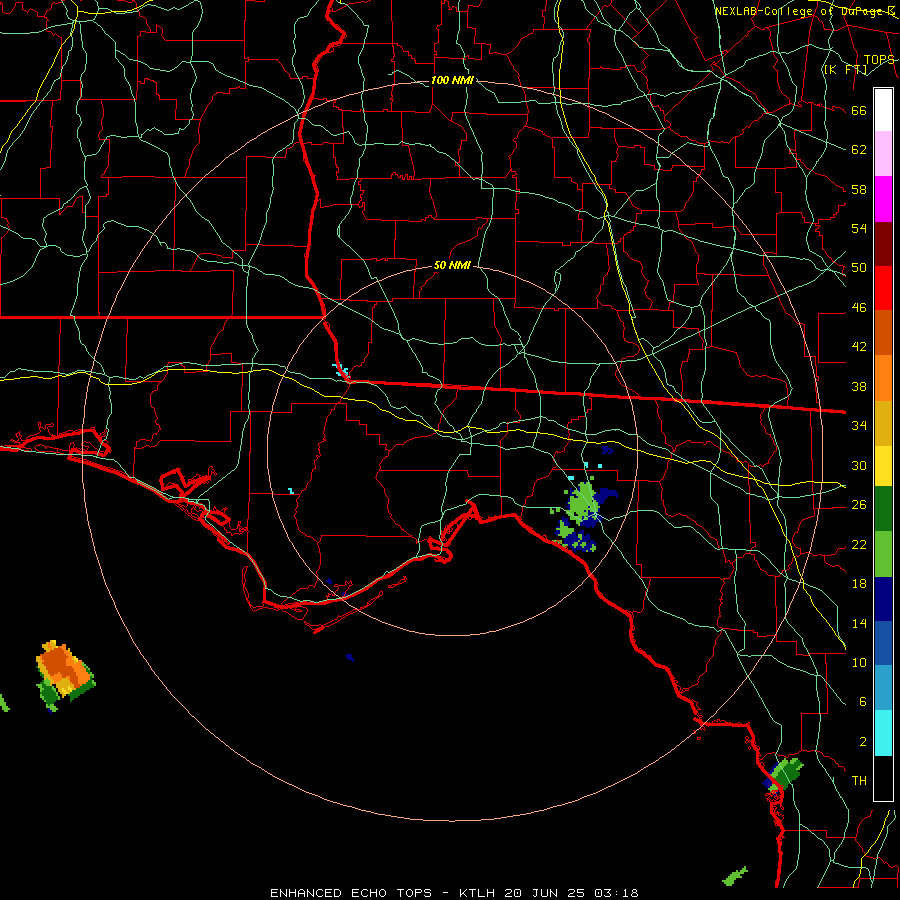This screenshot has width=900, height=900.
Task: Select the black TH legend swatch
Action: click(x=883, y=778)
